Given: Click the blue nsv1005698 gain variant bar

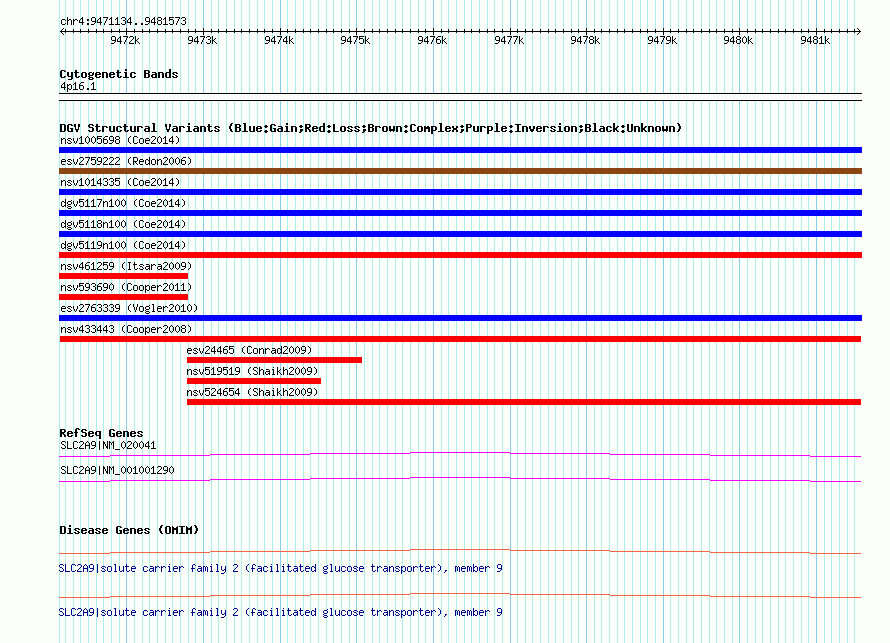Looking at the screenshot, I should (x=460, y=150).
